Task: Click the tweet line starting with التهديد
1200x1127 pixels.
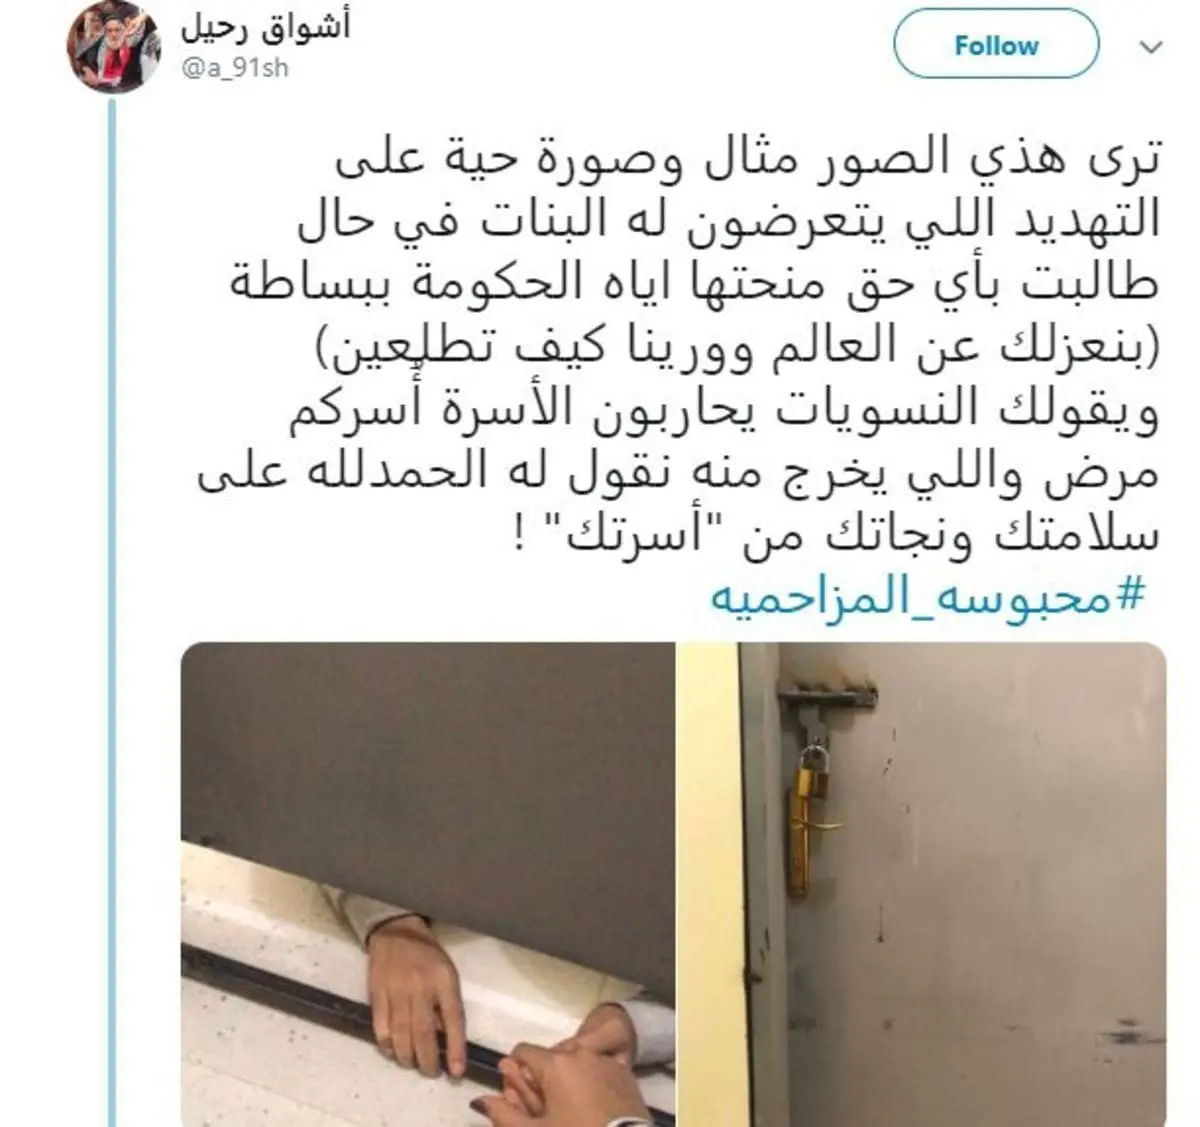Action: tap(730, 224)
